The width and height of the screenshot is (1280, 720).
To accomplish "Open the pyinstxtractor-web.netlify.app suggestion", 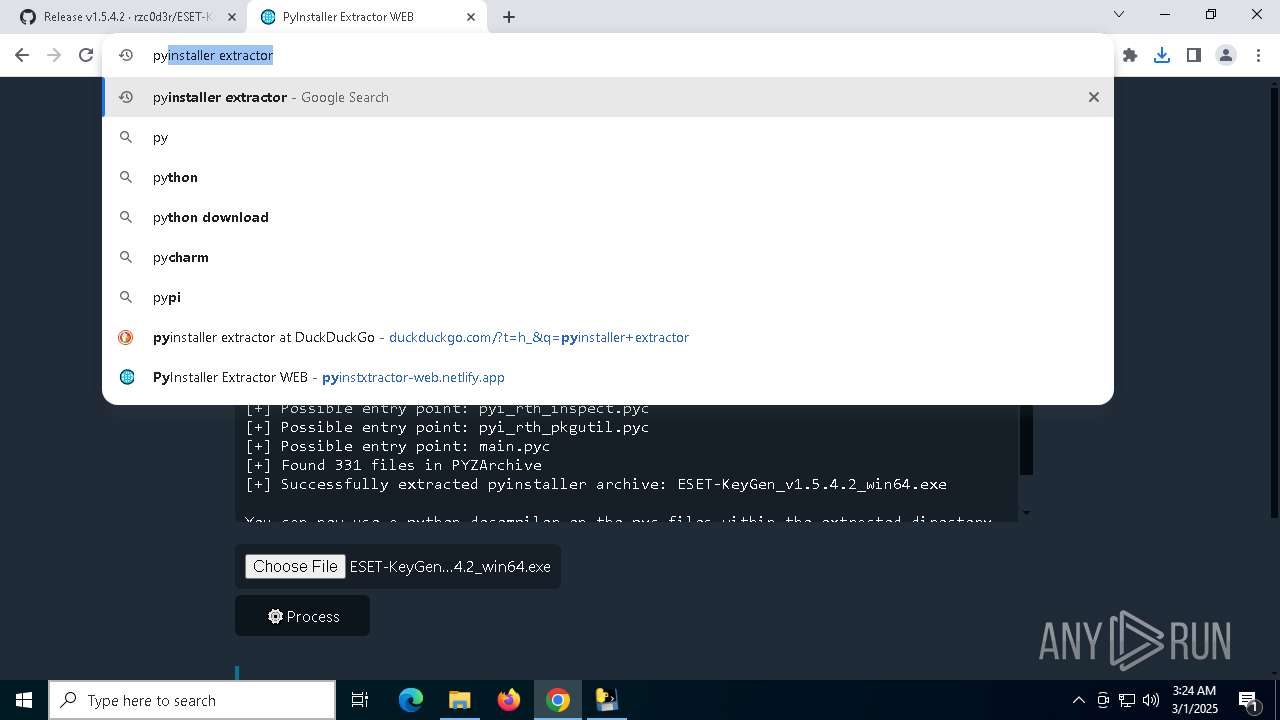I will (608, 377).
